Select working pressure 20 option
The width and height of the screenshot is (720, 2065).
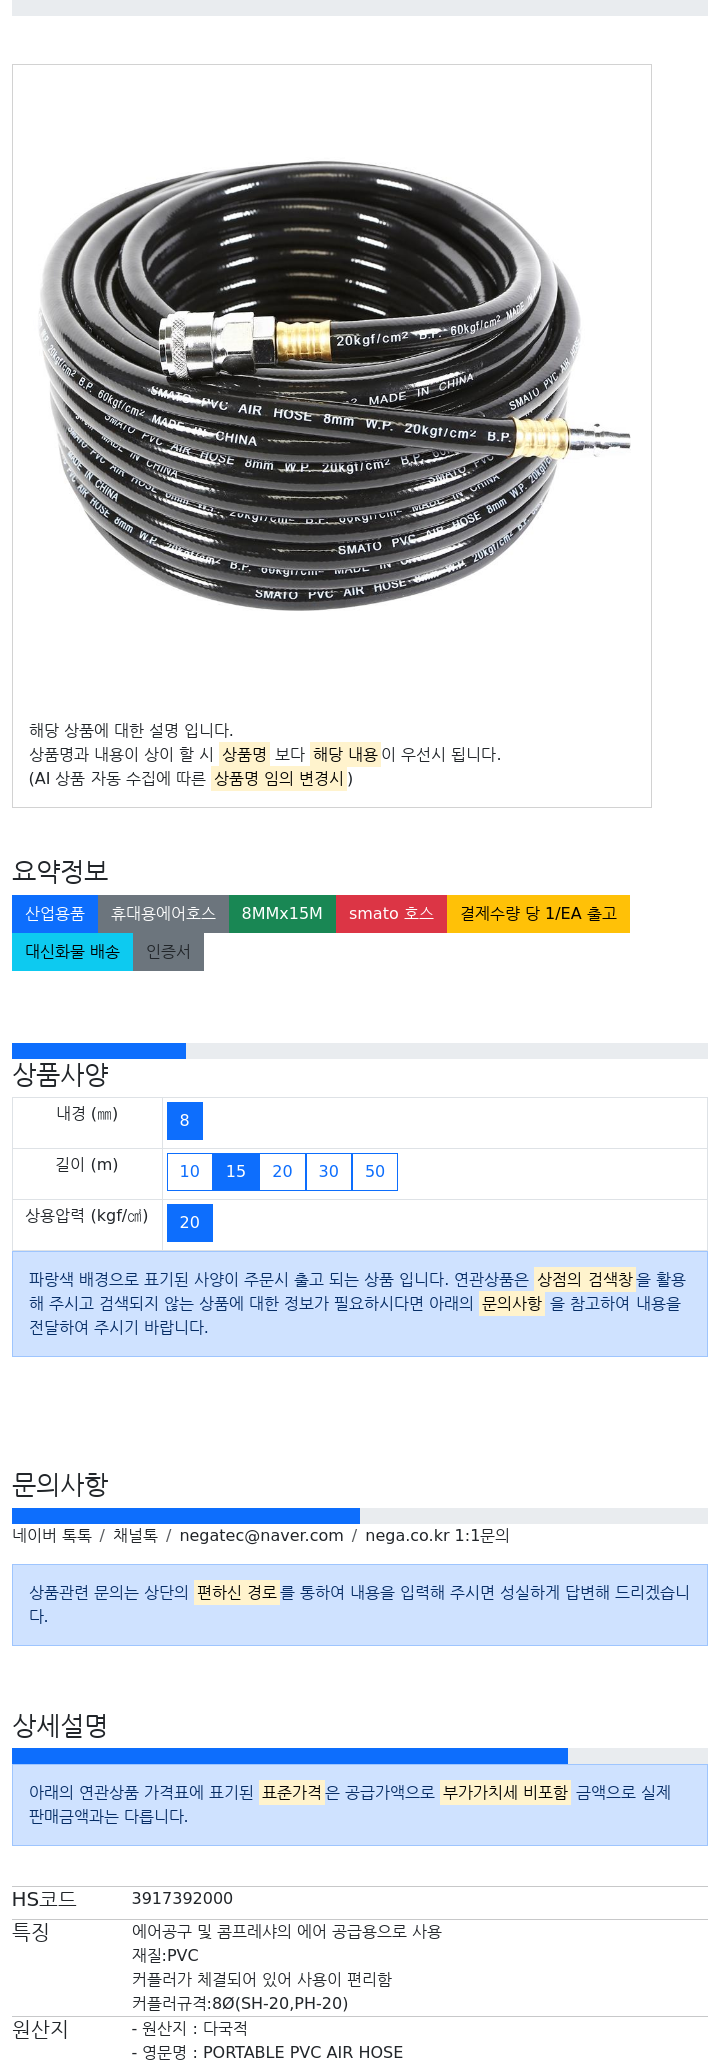(x=190, y=1223)
